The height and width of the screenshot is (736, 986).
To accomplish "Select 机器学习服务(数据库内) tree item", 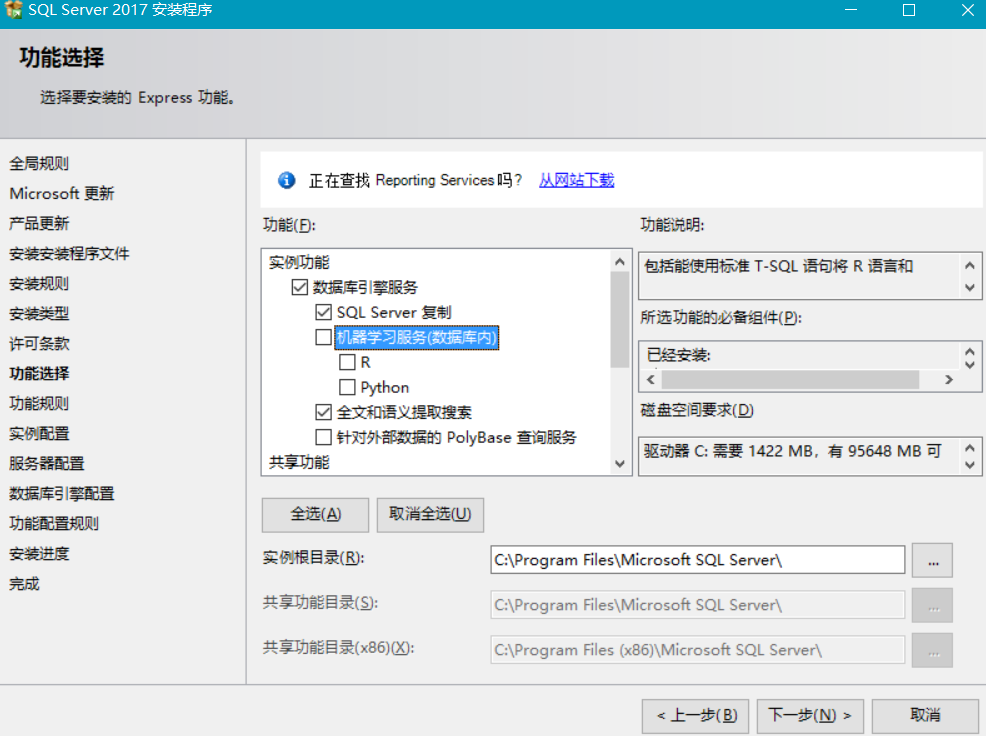I will point(416,337).
